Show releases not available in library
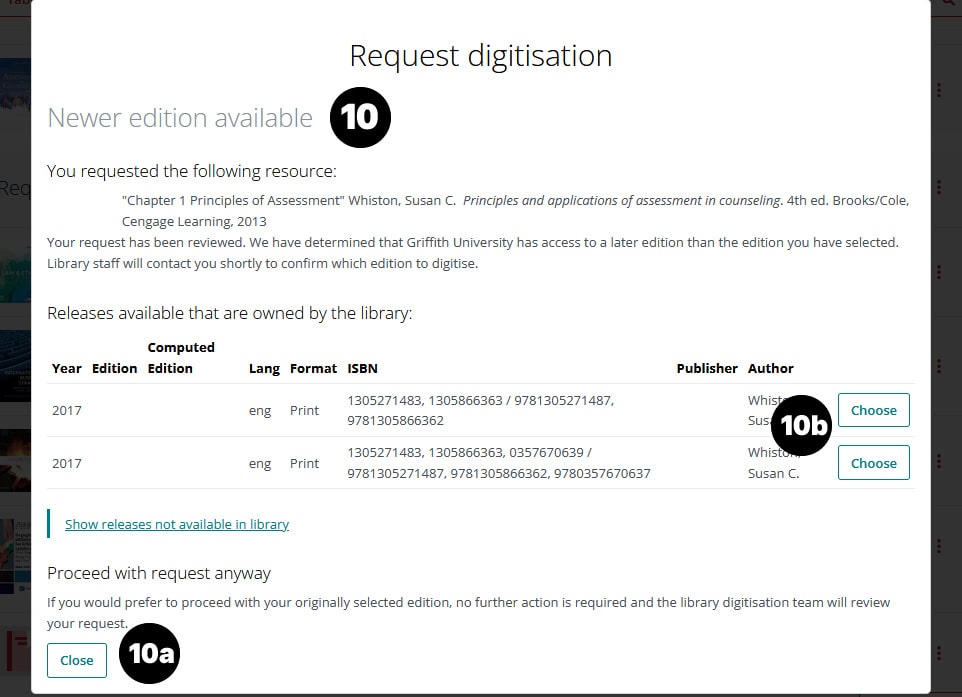The height and width of the screenshot is (697, 962). pyautogui.click(x=177, y=524)
